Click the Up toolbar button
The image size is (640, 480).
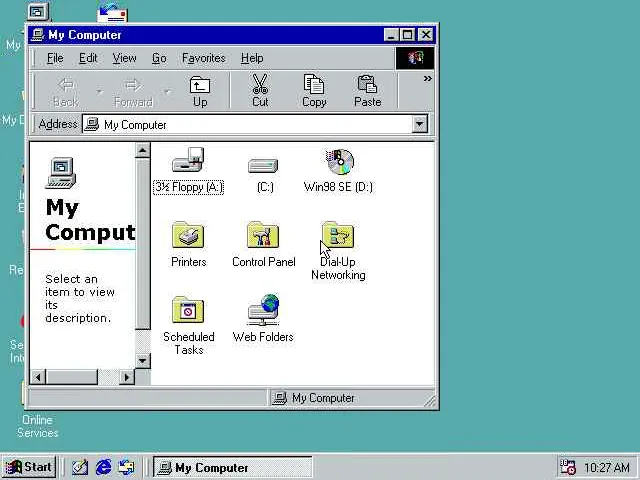(200, 91)
